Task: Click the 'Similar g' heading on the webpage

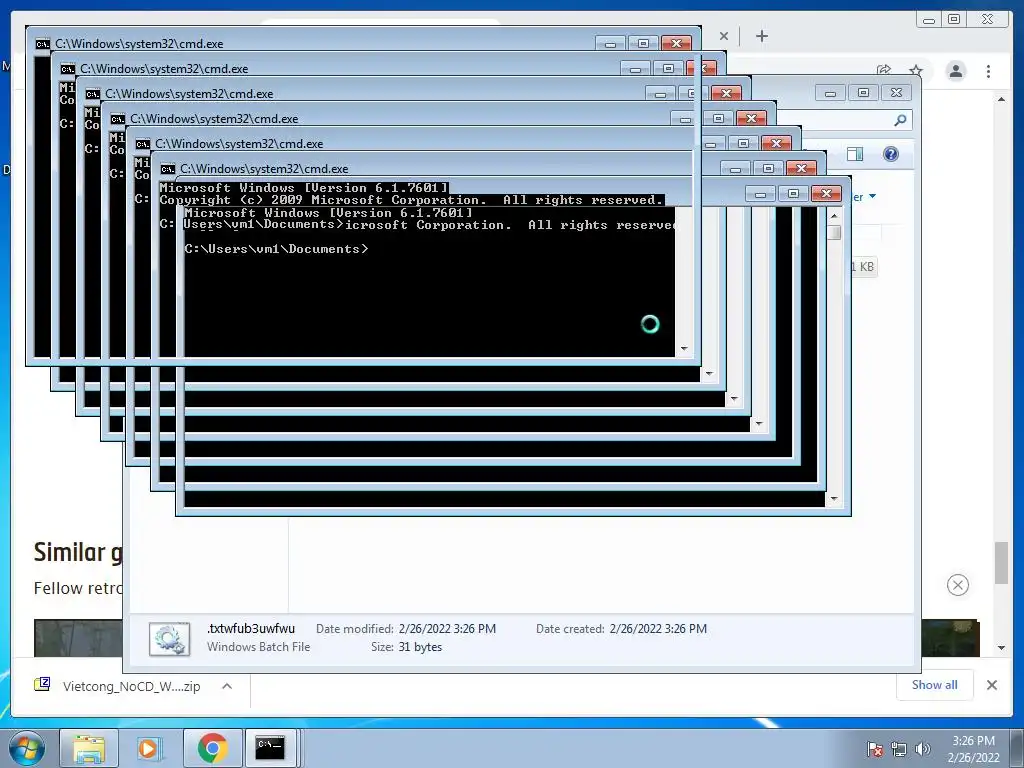Action: (x=78, y=552)
